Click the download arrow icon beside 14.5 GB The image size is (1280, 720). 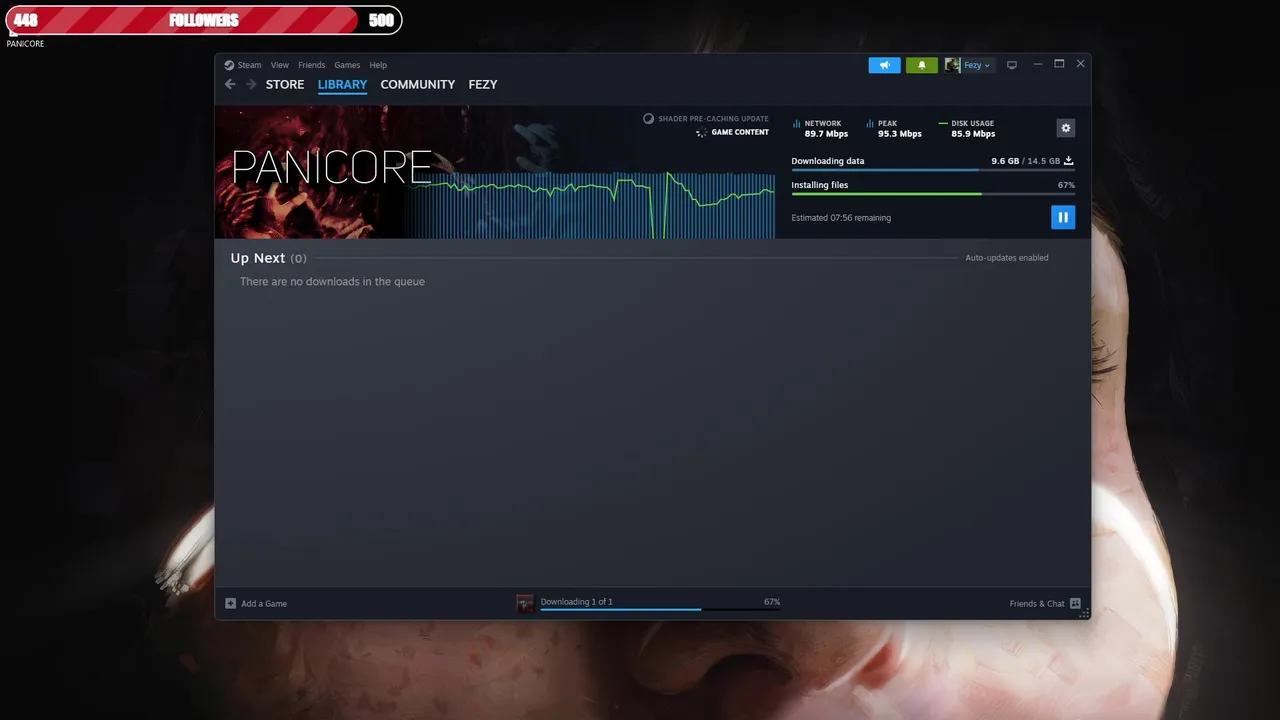point(1069,161)
